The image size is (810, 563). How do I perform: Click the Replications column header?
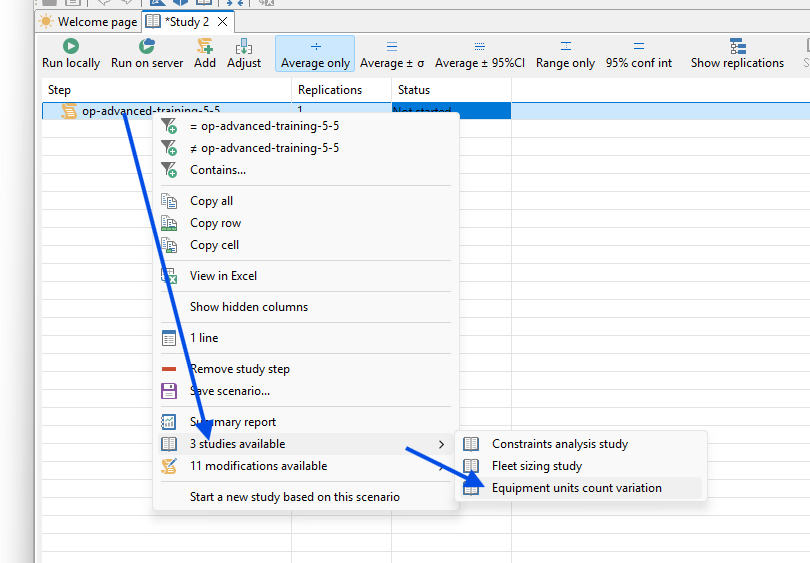(x=341, y=90)
